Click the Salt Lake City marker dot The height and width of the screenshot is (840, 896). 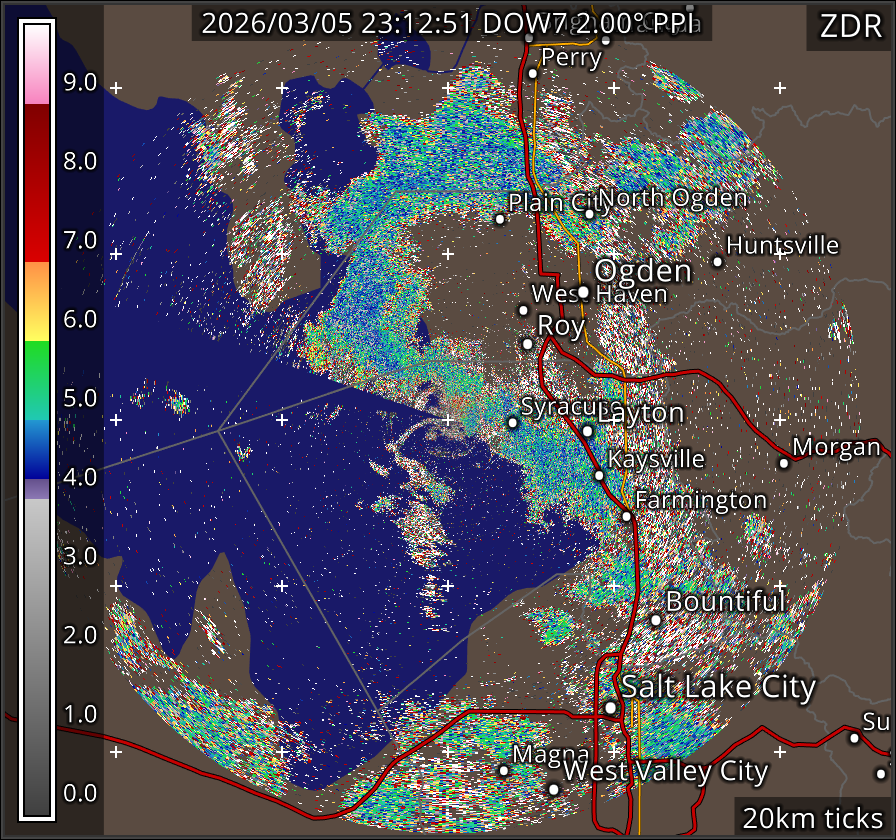610,707
